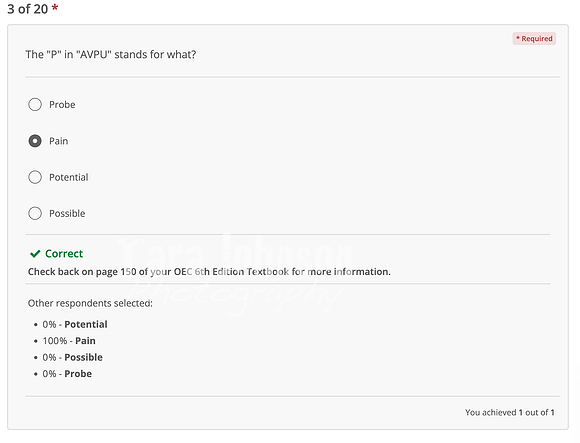This screenshot has width=580, height=443.
Task: Click the 0% - Potential result entry
Action: click(75, 324)
